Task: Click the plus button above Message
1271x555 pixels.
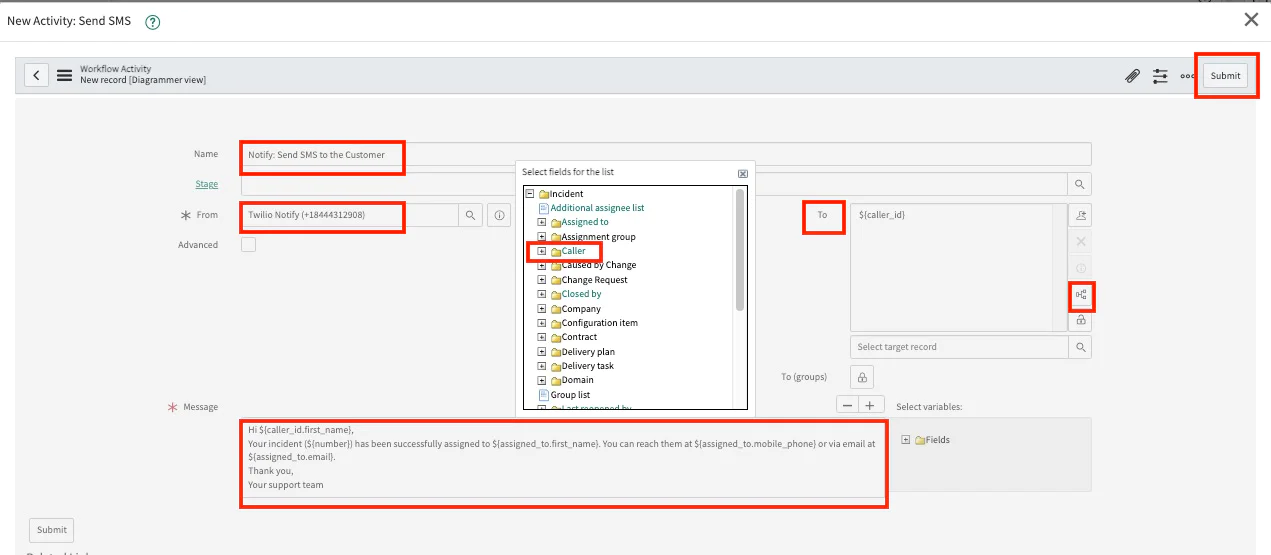Action: click(x=869, y=405)
